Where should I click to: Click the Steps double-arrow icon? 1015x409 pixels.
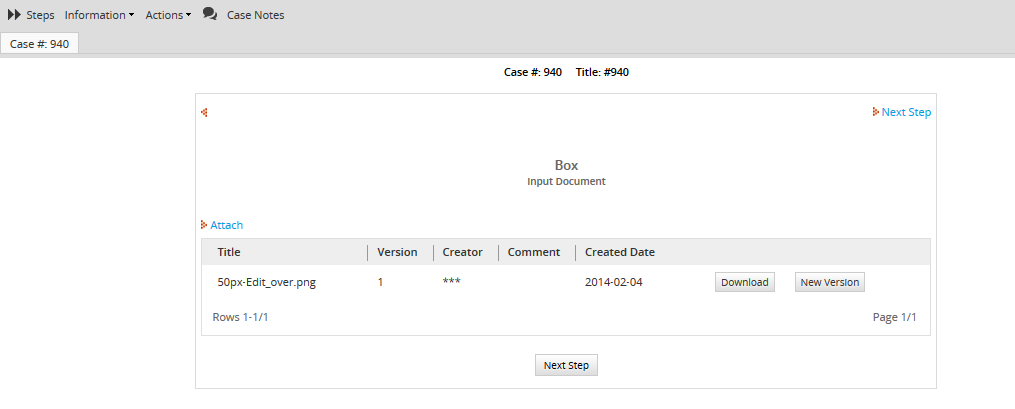(x=14, y=15)
